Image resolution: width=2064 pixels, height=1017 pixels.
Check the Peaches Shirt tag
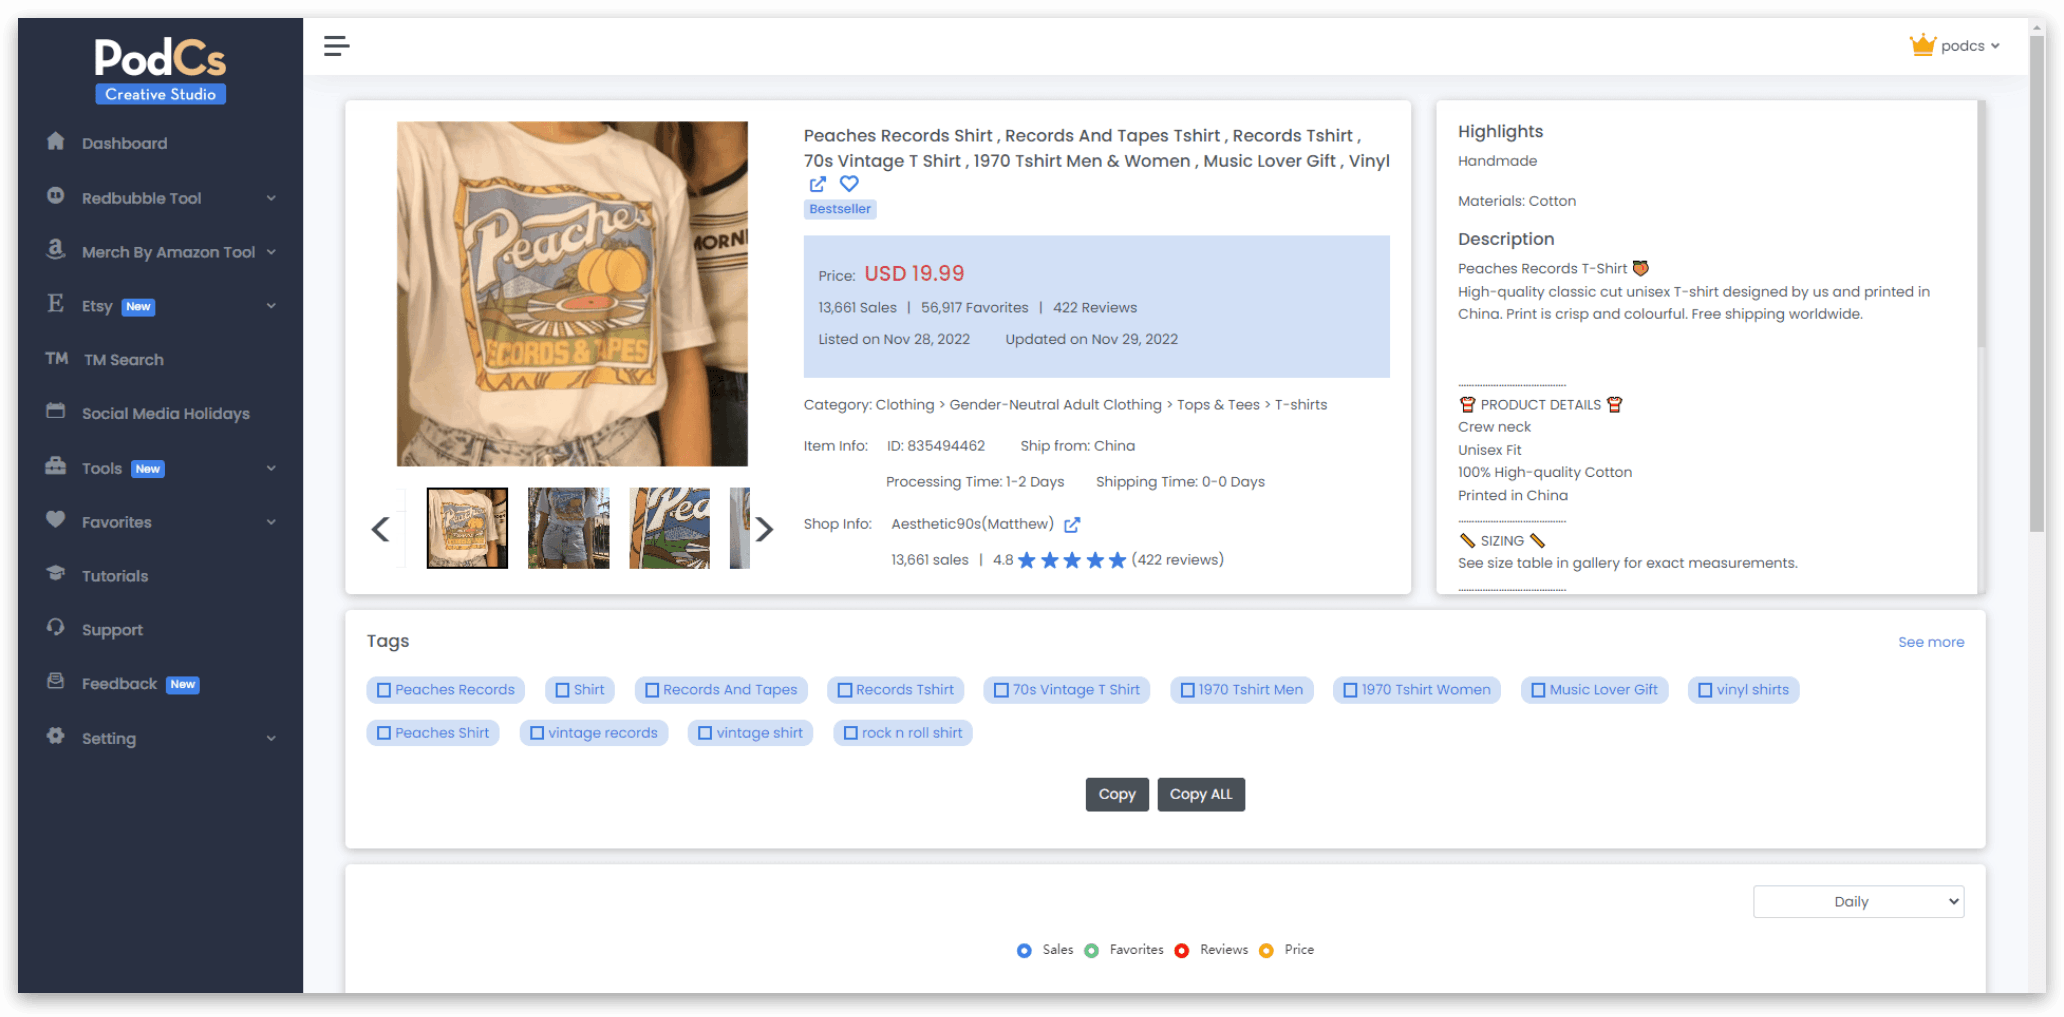tap(384, 733)
